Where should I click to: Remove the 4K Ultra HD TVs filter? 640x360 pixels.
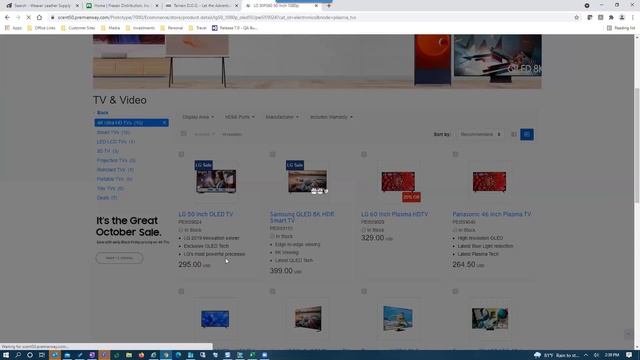point(164,123)
